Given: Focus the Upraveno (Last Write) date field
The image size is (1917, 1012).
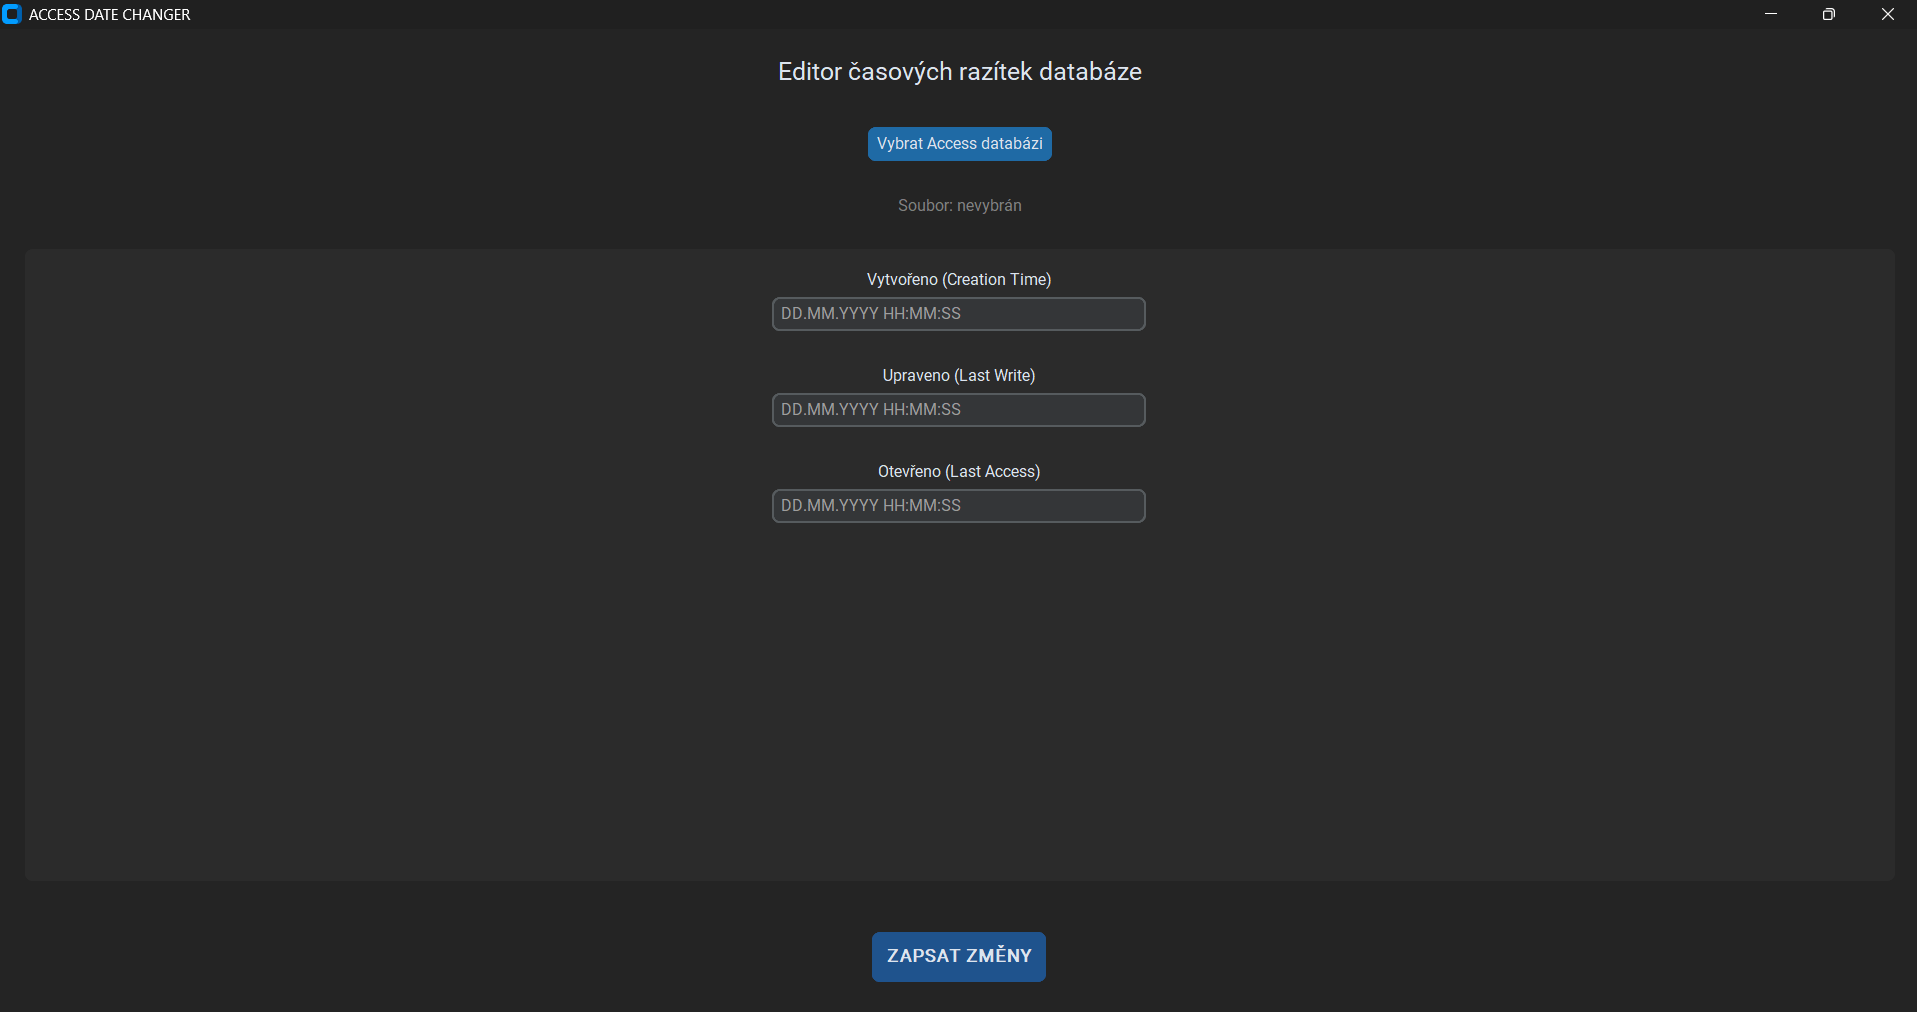Looking at the screenshot, I should [958, 410].
